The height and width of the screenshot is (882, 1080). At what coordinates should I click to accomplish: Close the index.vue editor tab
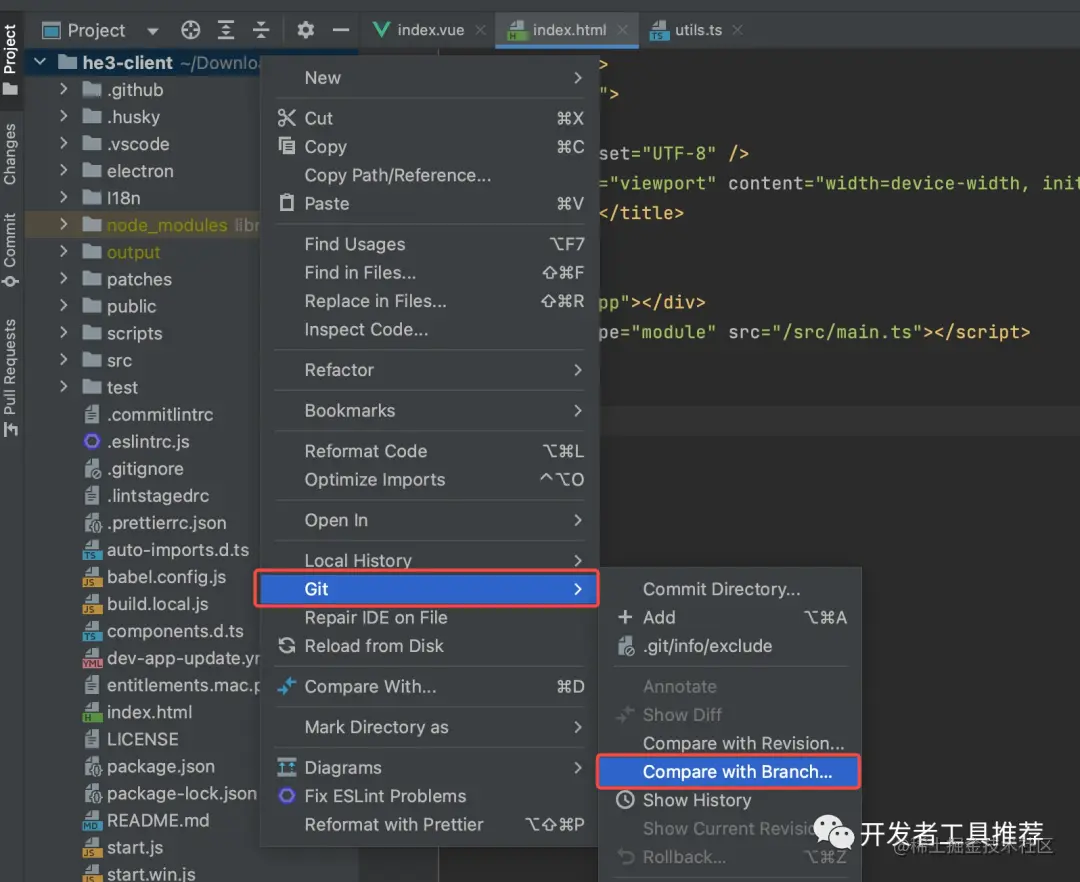tap(480, 30)
